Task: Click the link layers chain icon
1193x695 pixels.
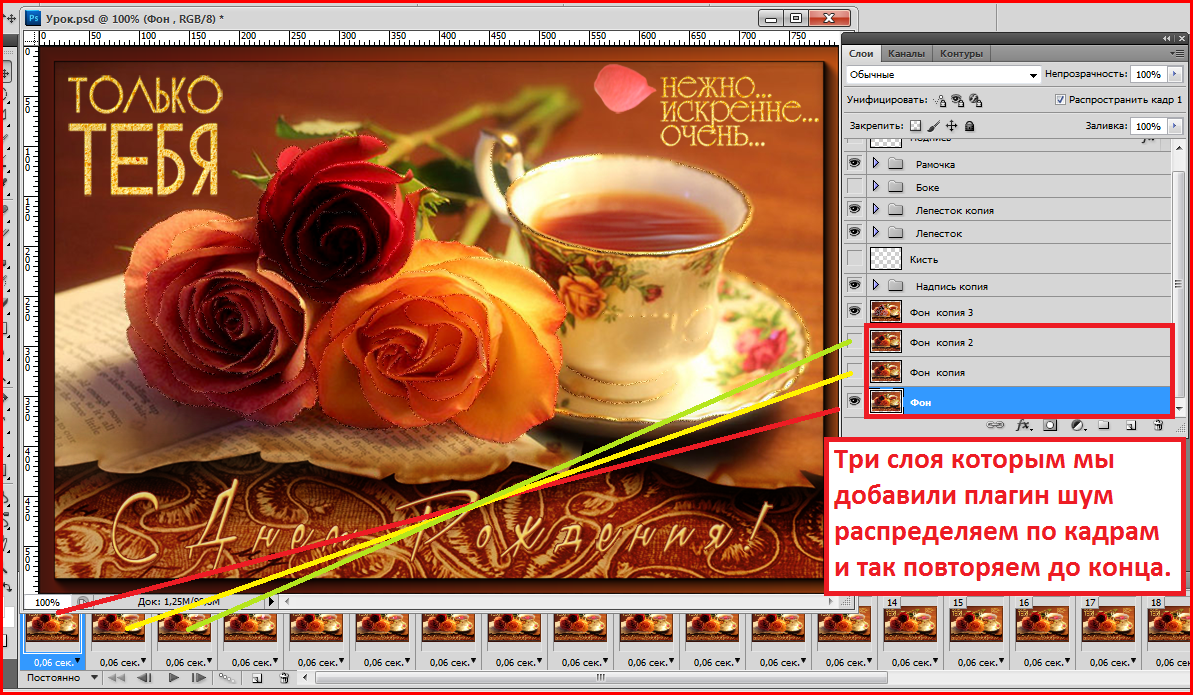Action: pyautogui.click(x=995, y=426)
